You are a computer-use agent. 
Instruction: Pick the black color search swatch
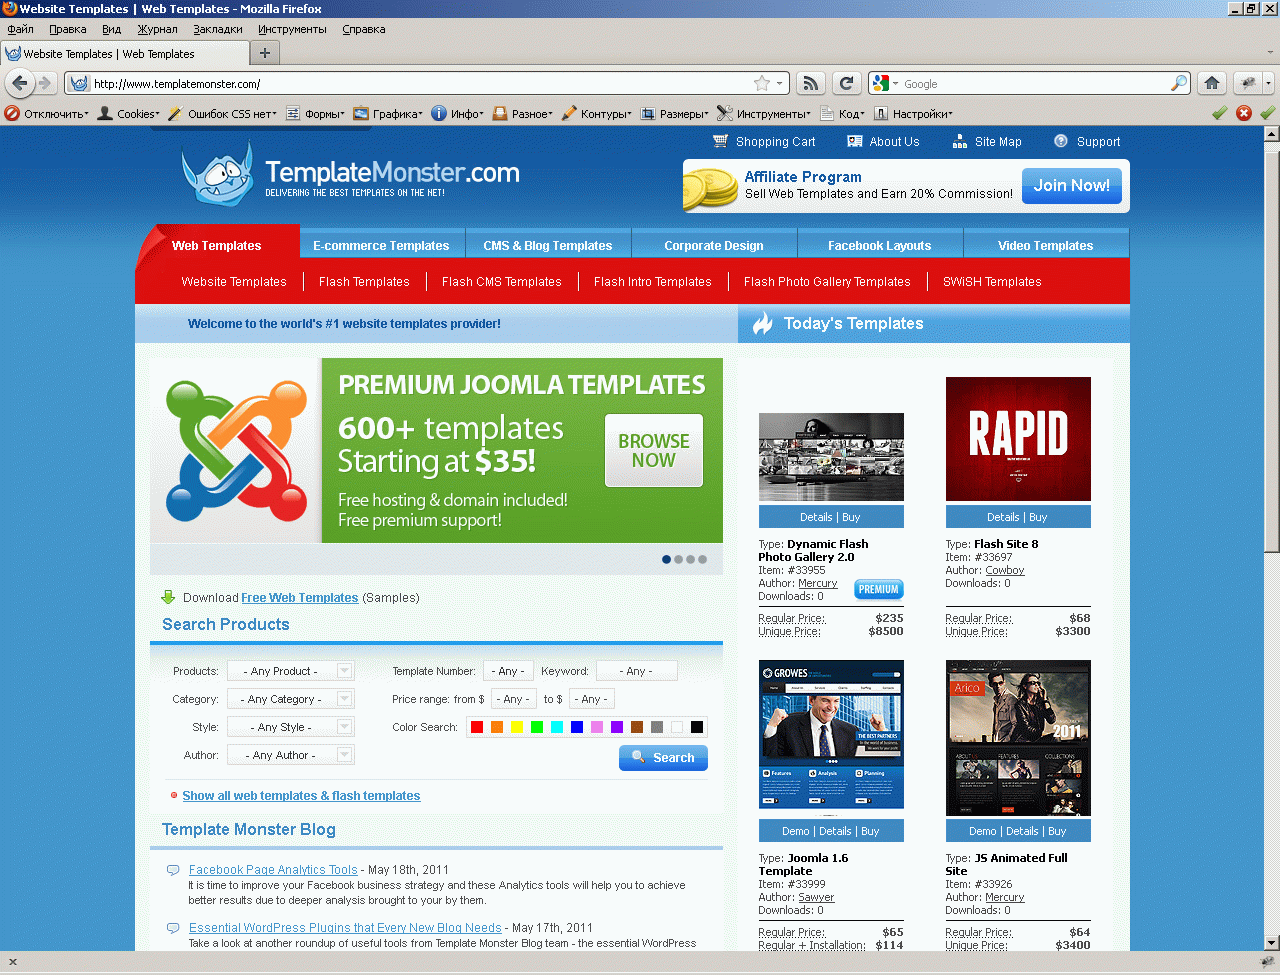coord(697,727)
